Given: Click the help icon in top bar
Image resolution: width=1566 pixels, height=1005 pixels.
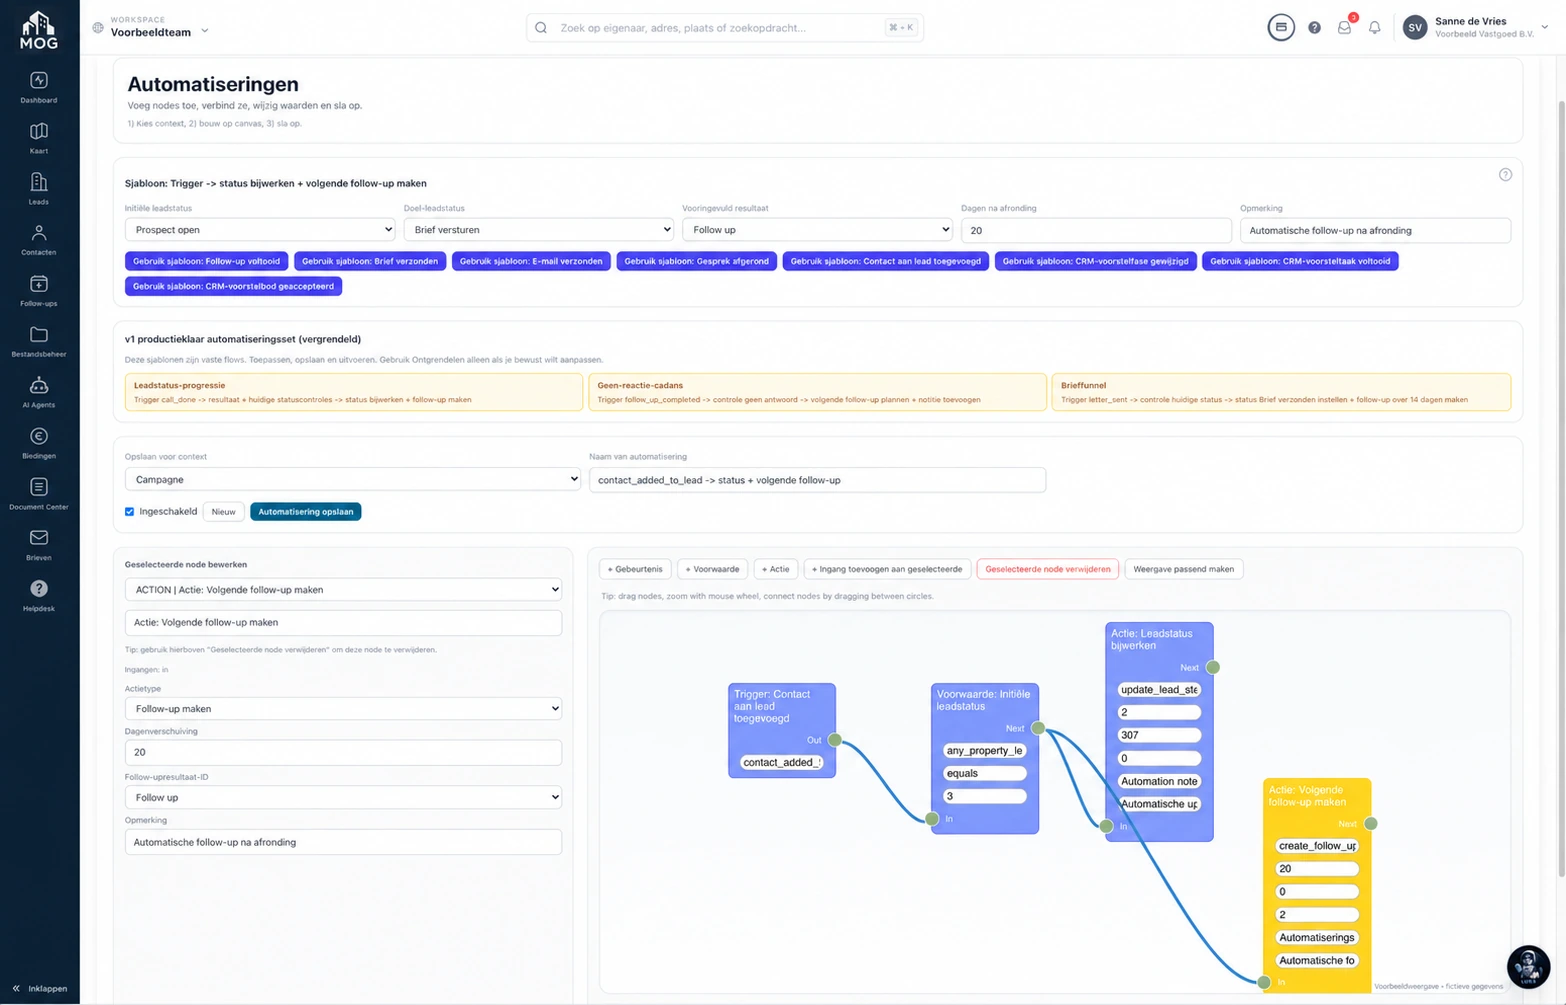Looking at the screenshot, I should [1314, 28].
